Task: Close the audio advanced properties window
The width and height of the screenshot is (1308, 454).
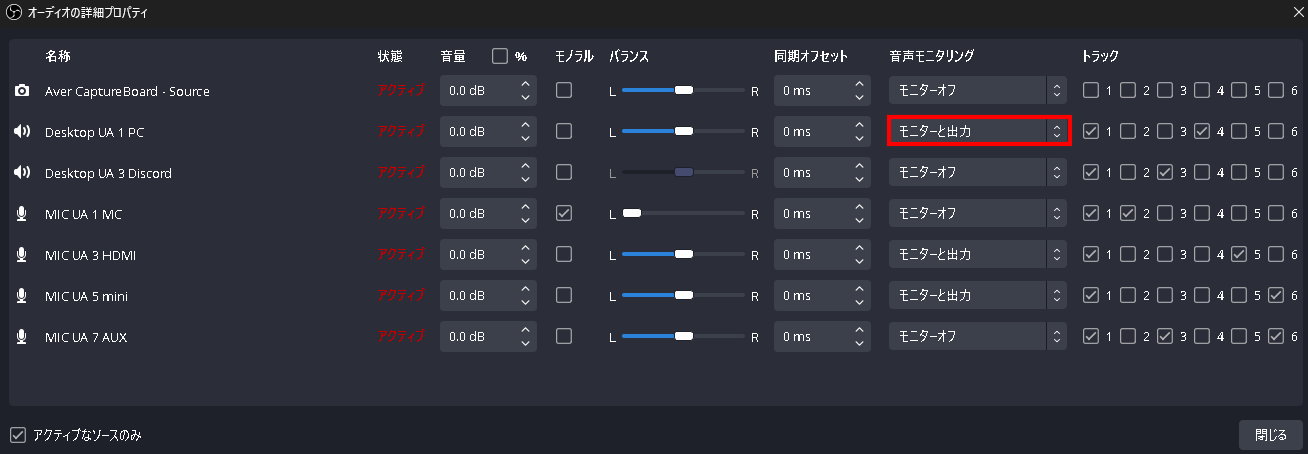Action: click(x=1297, y=13)
